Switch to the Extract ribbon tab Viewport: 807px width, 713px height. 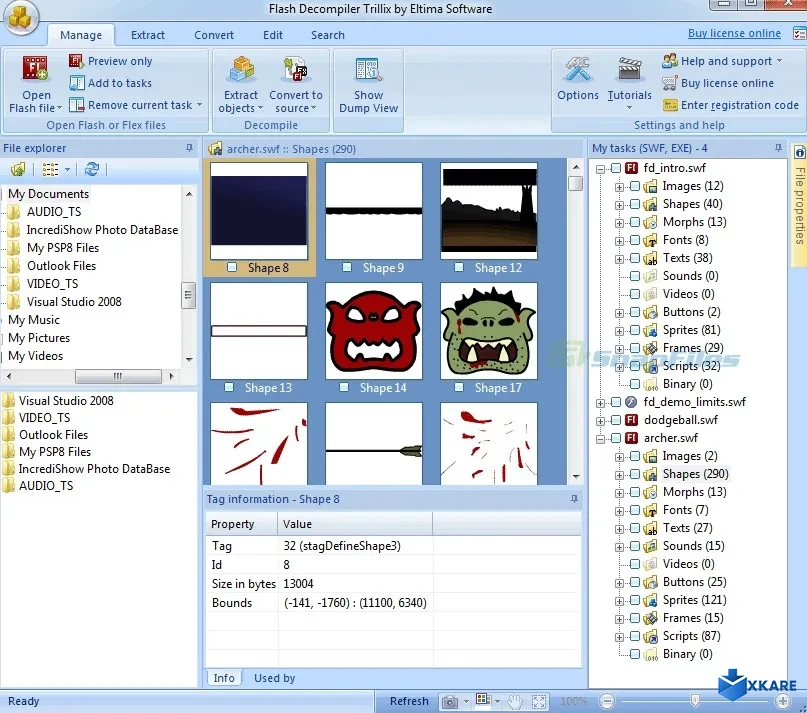(148, 35)
